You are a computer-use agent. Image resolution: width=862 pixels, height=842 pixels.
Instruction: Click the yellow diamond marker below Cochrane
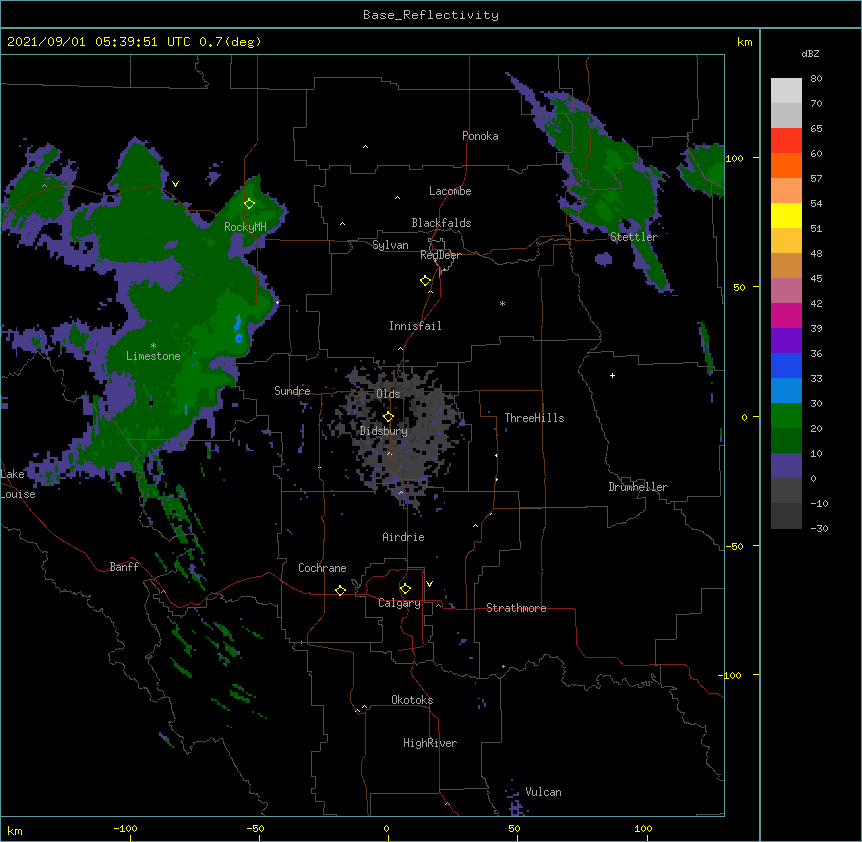(340, 590)
